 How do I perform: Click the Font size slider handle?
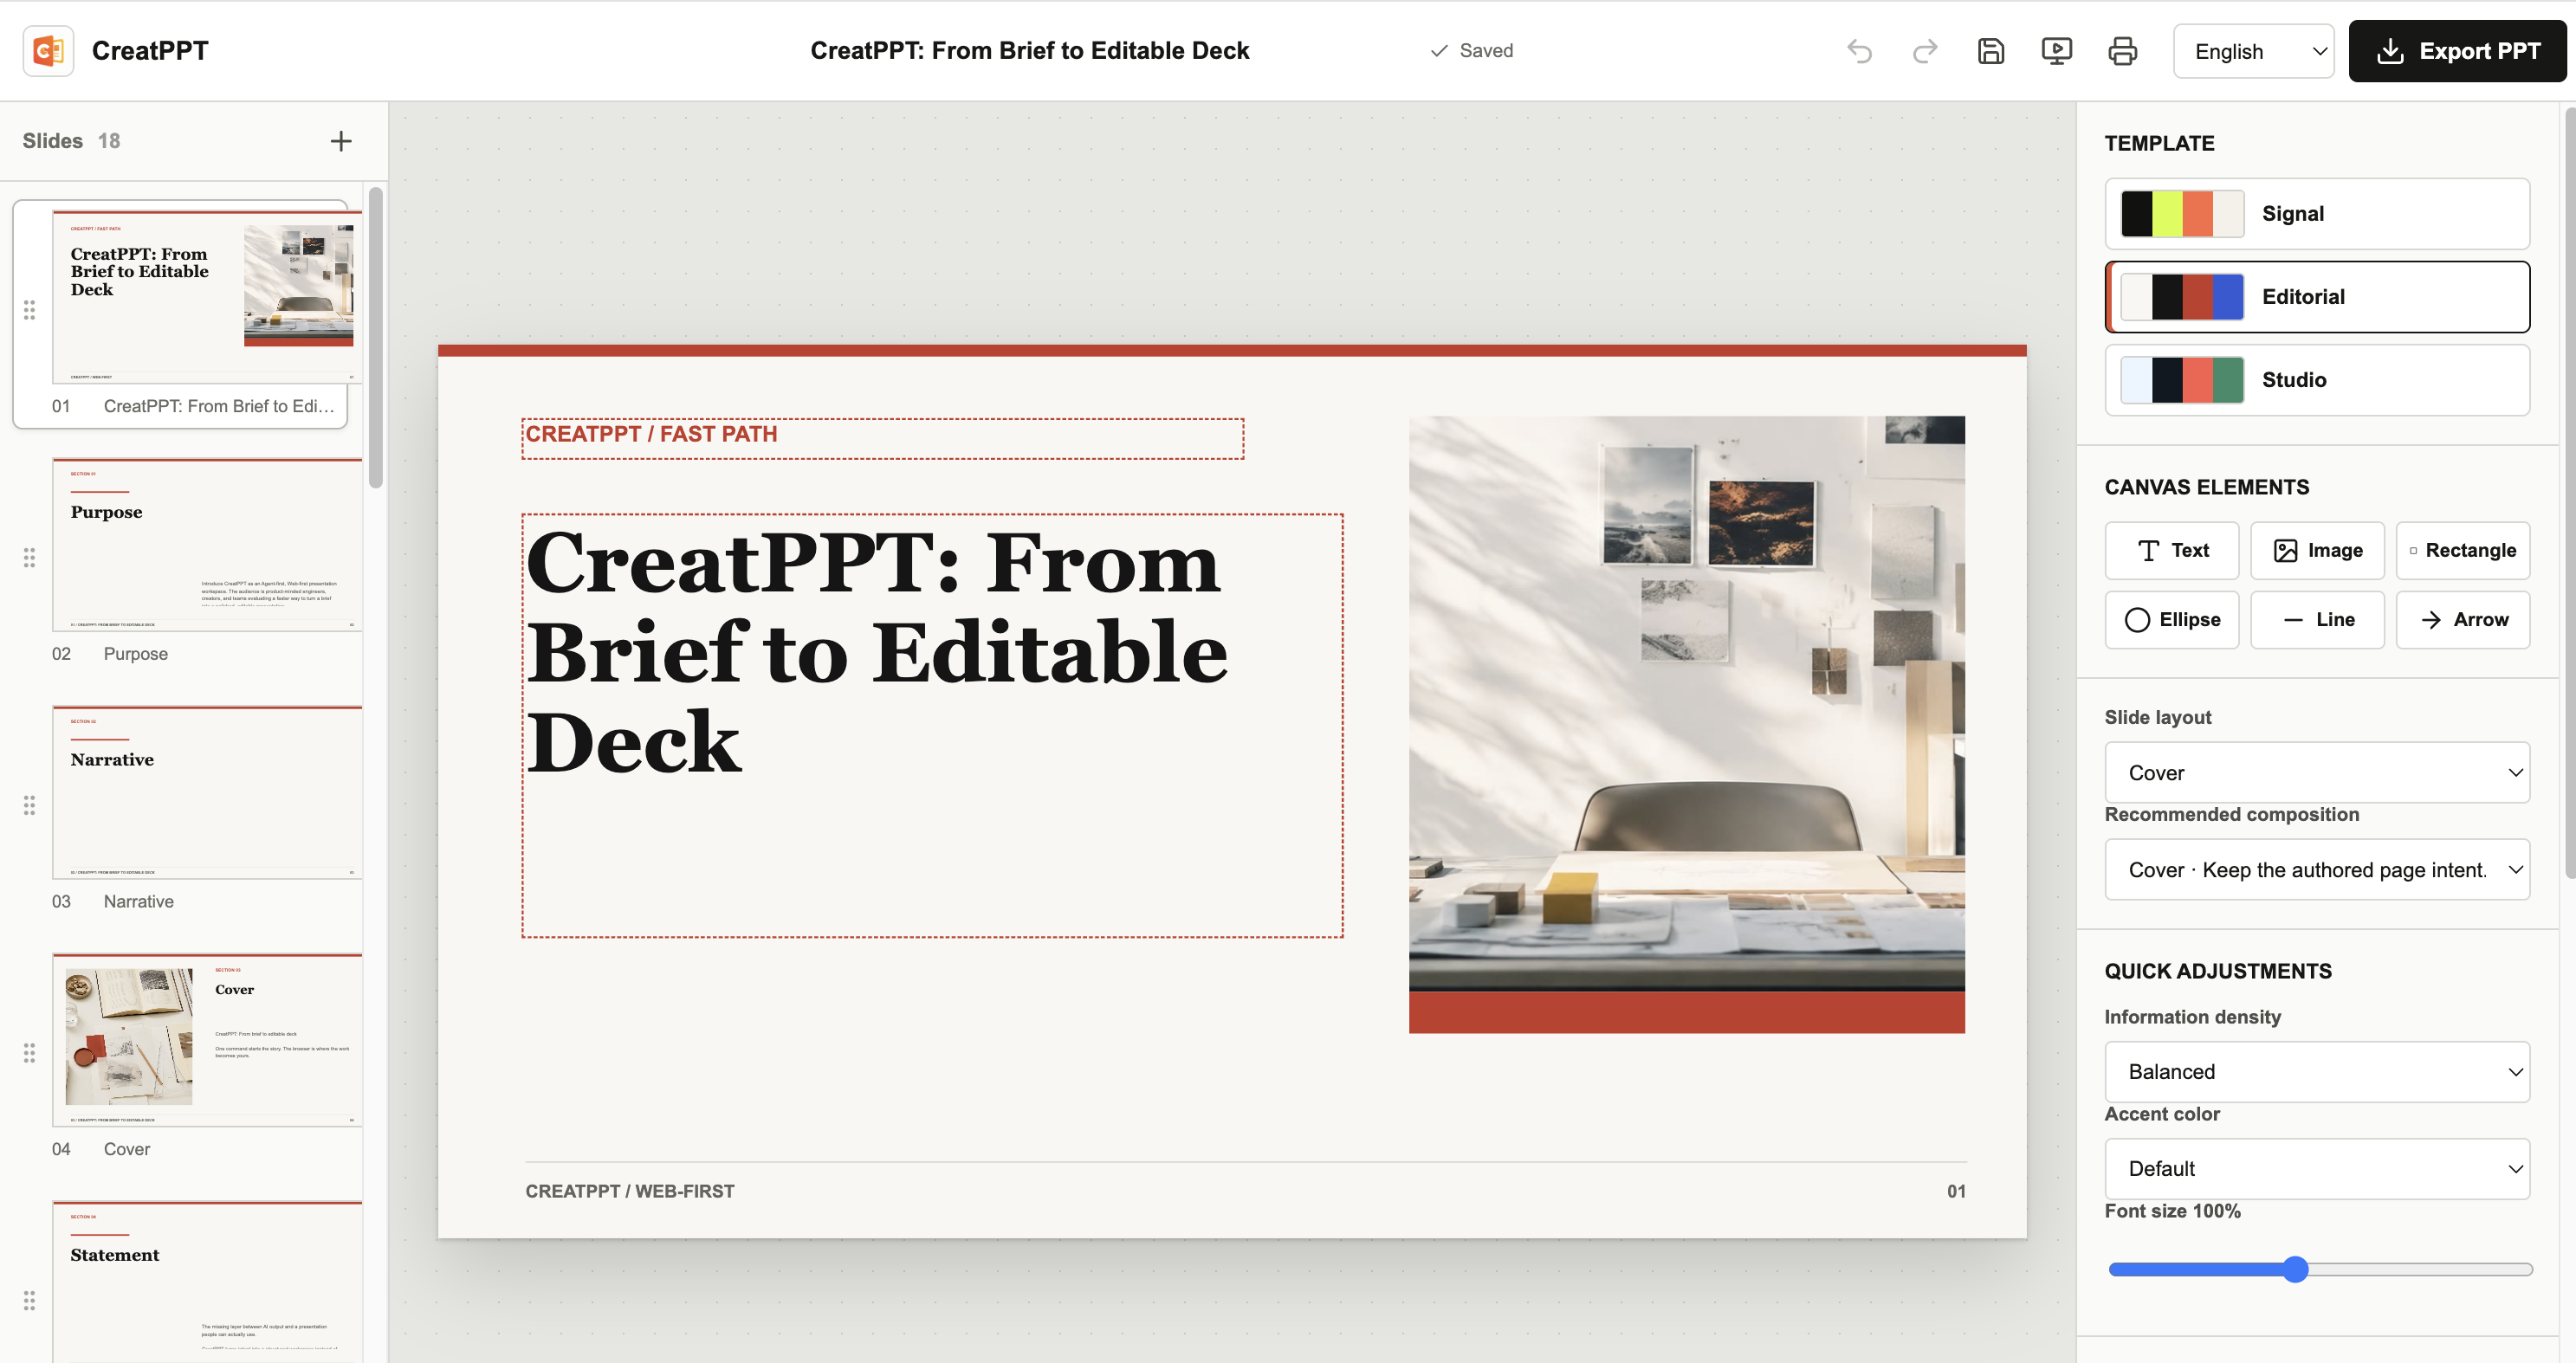(x=2296, y=1269)
